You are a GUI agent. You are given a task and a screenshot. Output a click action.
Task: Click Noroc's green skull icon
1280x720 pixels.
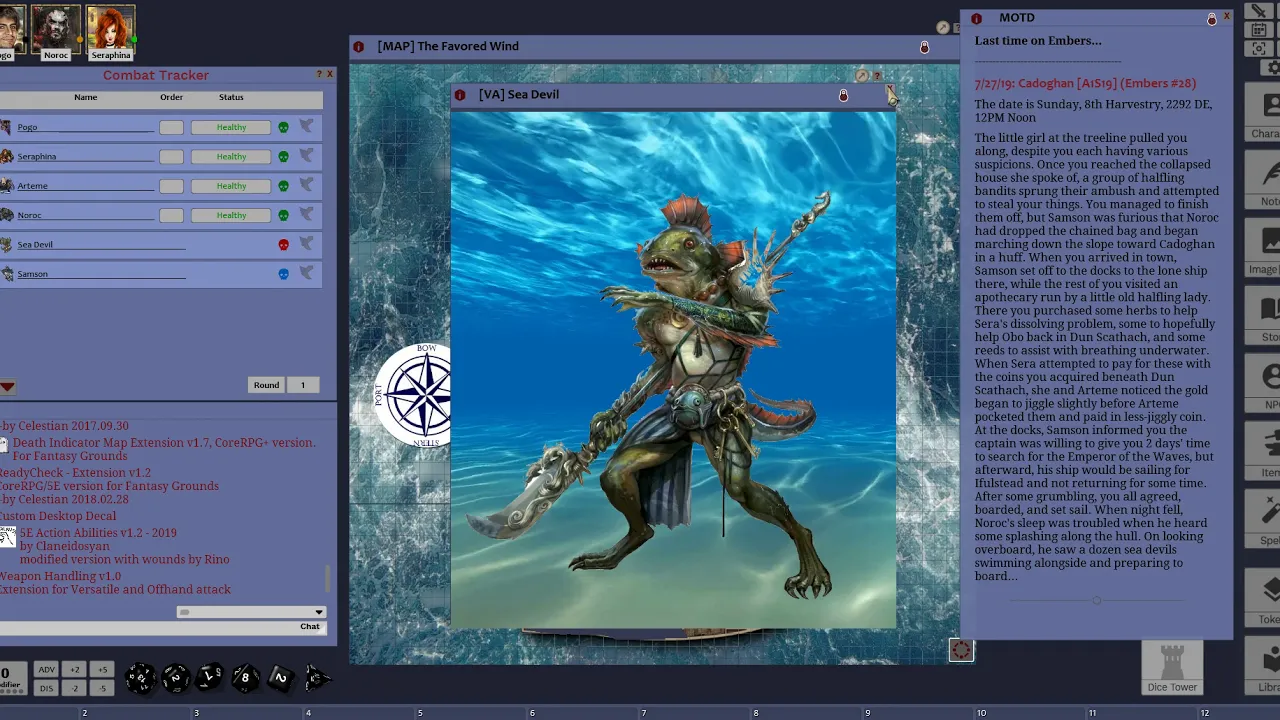[x=283, y=215]
